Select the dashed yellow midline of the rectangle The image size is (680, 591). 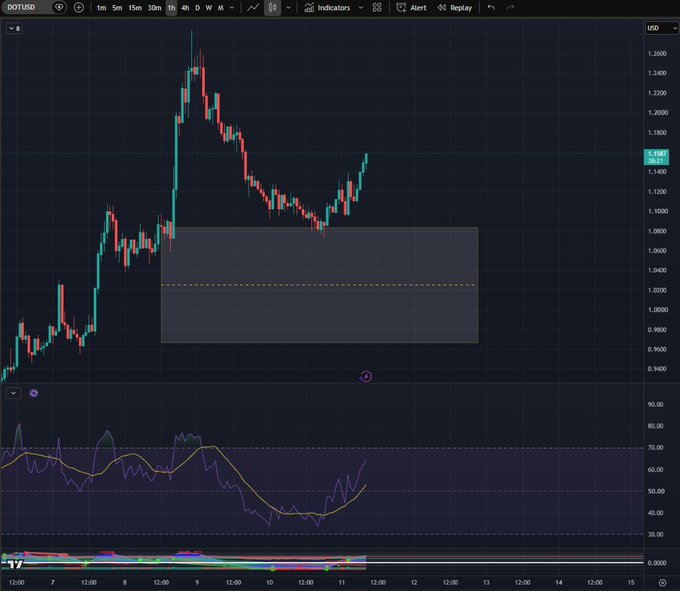click(319, 285)
